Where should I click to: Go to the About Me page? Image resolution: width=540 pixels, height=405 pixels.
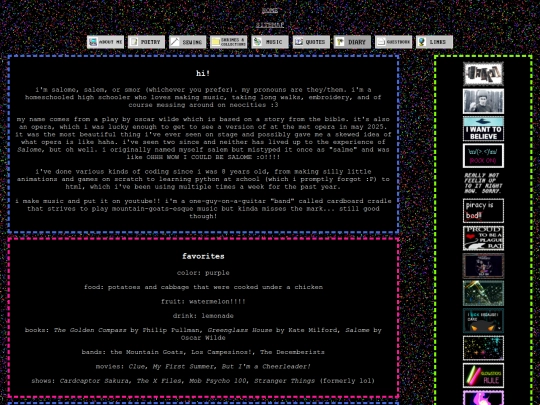coord(105,42)
